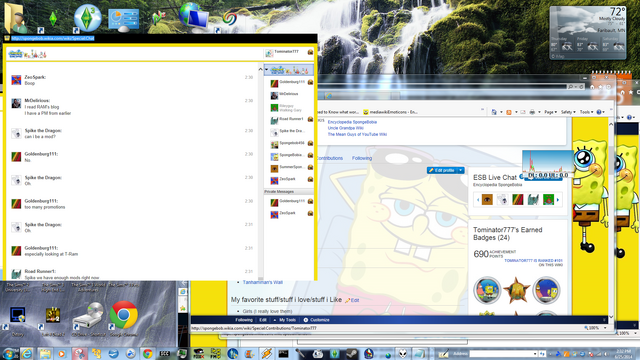Open the Tanhamman's Wall link
The width and height of the screenshot is (640, 360).
click(262, 282)
